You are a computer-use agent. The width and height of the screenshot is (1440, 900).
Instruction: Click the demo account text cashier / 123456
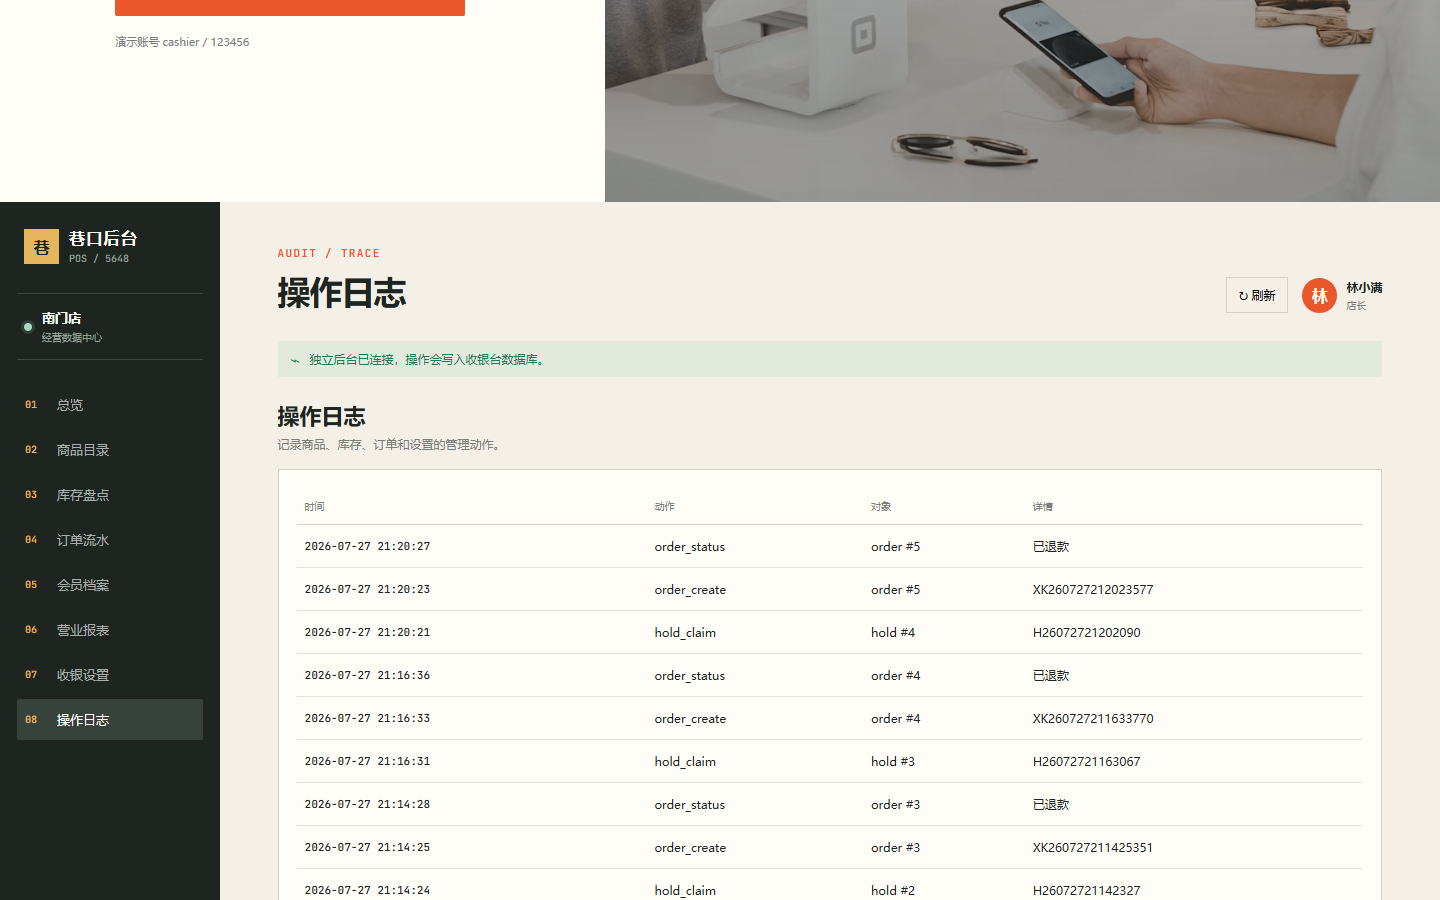point(182,42)
